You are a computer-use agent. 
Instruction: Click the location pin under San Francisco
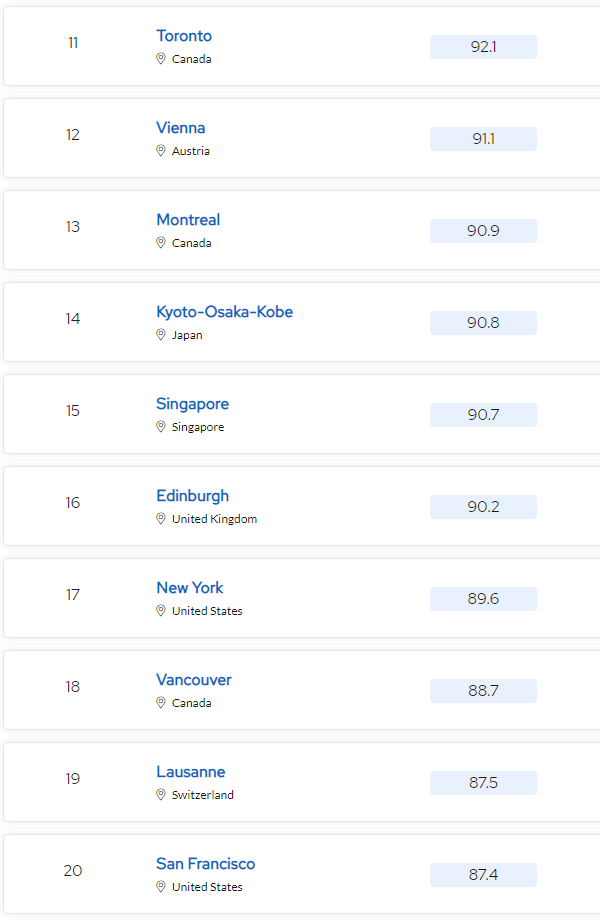tap(161, 886)
